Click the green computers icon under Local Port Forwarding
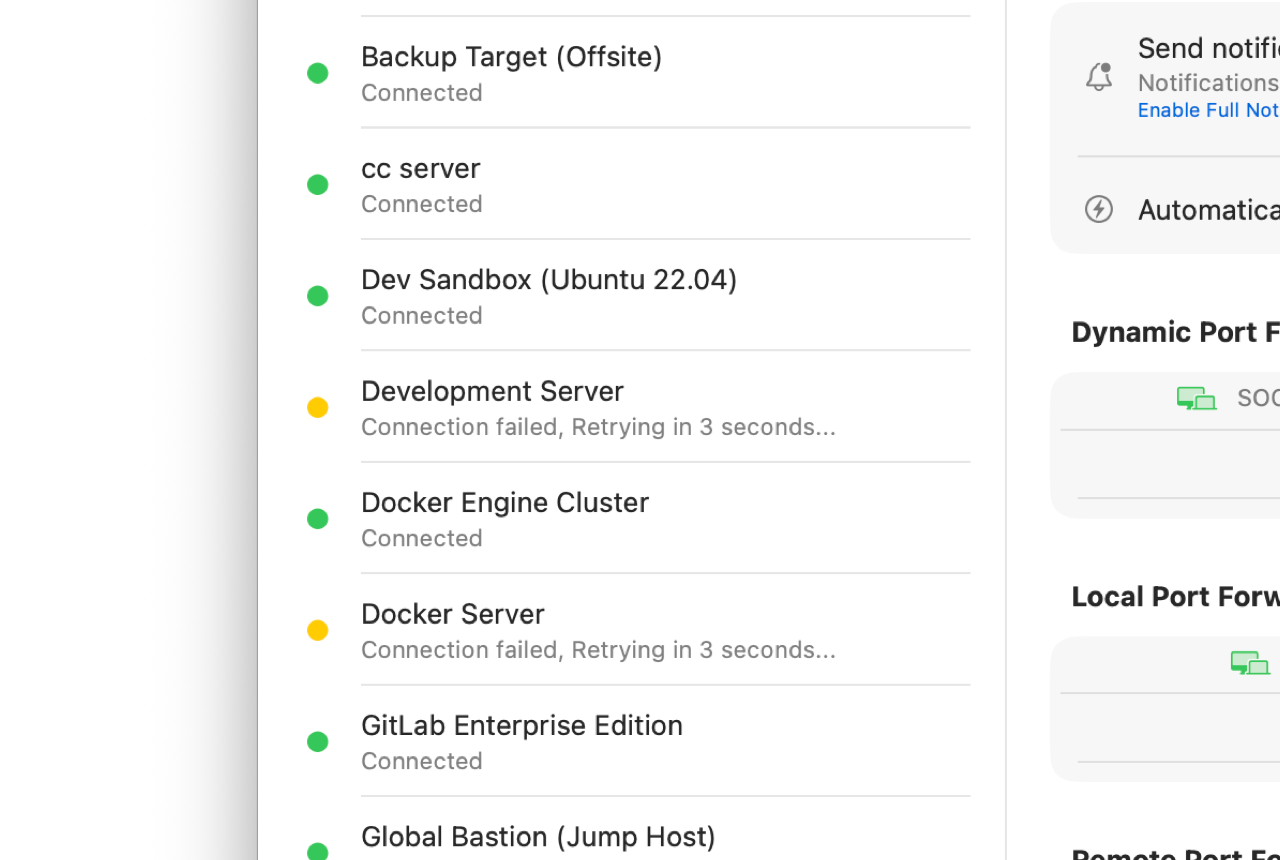The image size is (1280, 860). pos(1250,663)
